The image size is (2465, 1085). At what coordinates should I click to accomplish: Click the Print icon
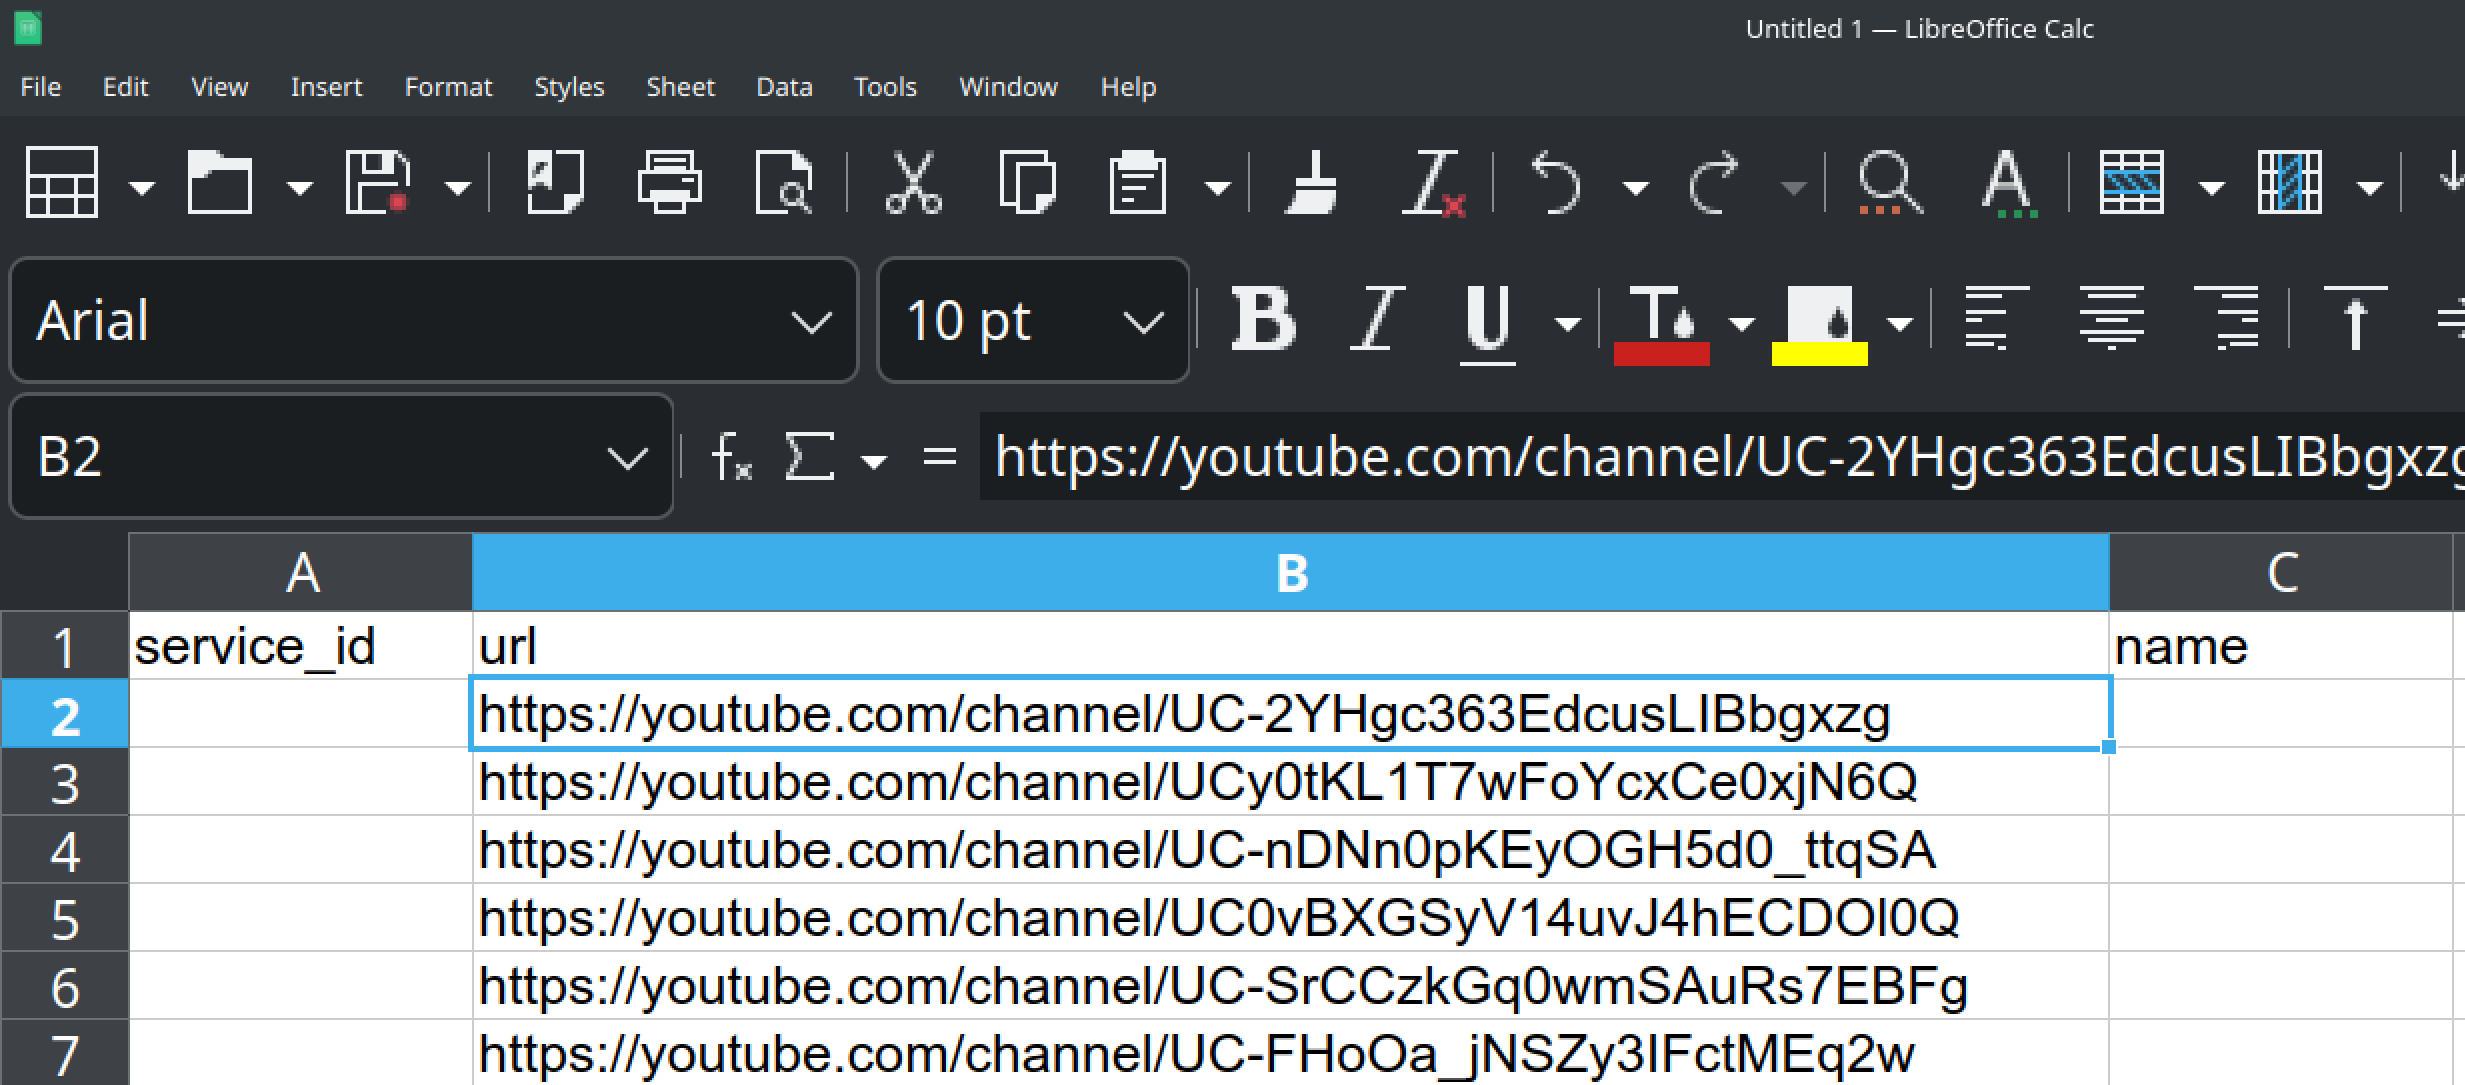[x=669, y=182]
